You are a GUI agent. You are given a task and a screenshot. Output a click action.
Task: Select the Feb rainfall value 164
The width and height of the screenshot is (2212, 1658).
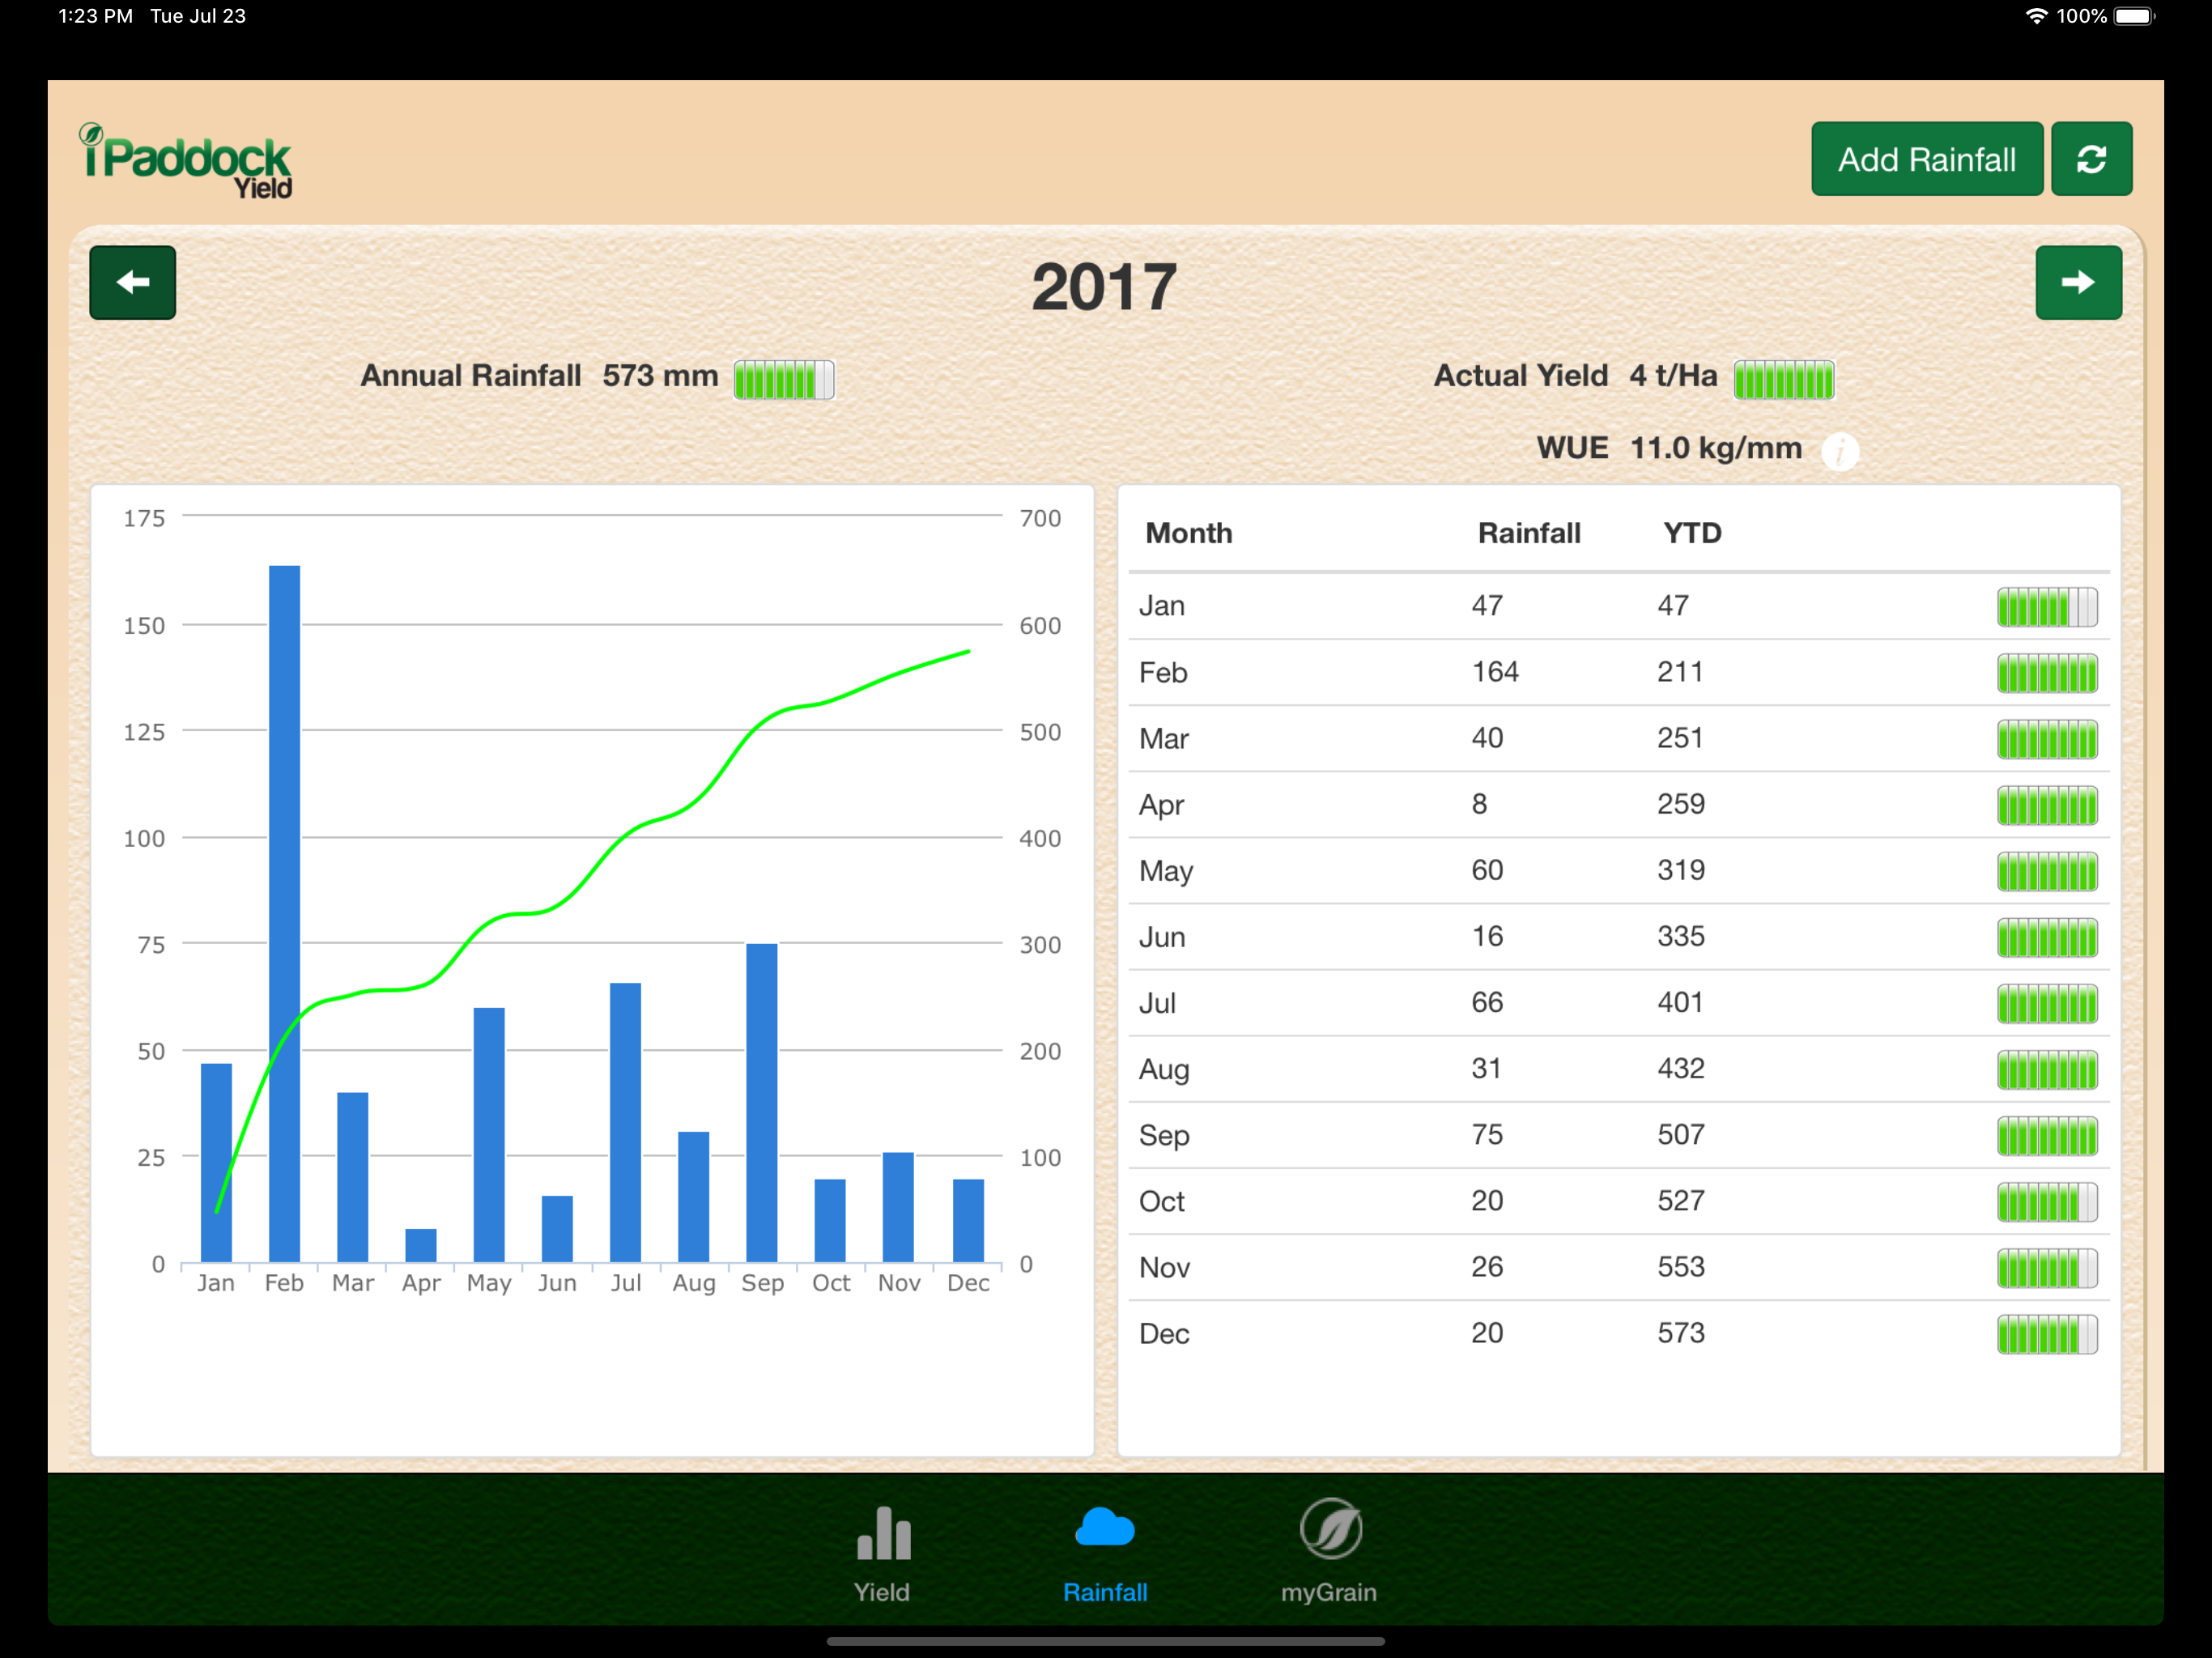[x=1494, y=672]
